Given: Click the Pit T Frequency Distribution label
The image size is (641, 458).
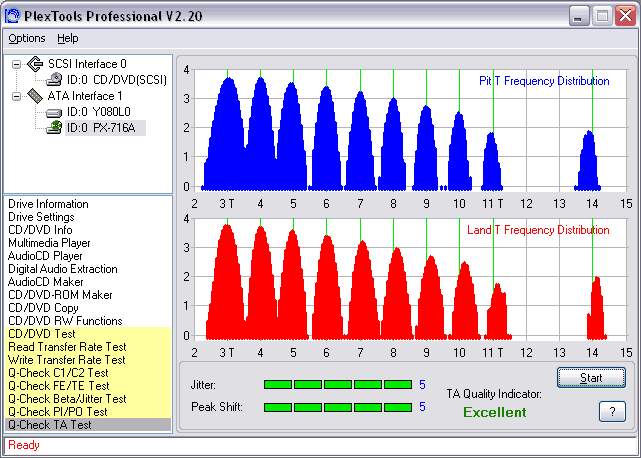Looking at the screenshot, I should [544, 81].
